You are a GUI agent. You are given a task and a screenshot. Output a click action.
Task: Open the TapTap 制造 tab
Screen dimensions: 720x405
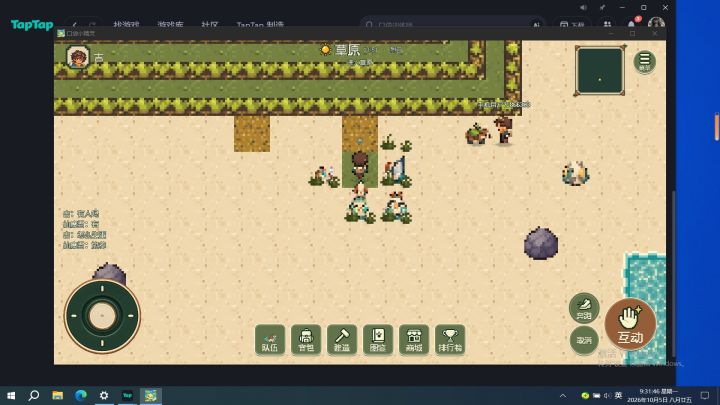[x=260, y=25]
